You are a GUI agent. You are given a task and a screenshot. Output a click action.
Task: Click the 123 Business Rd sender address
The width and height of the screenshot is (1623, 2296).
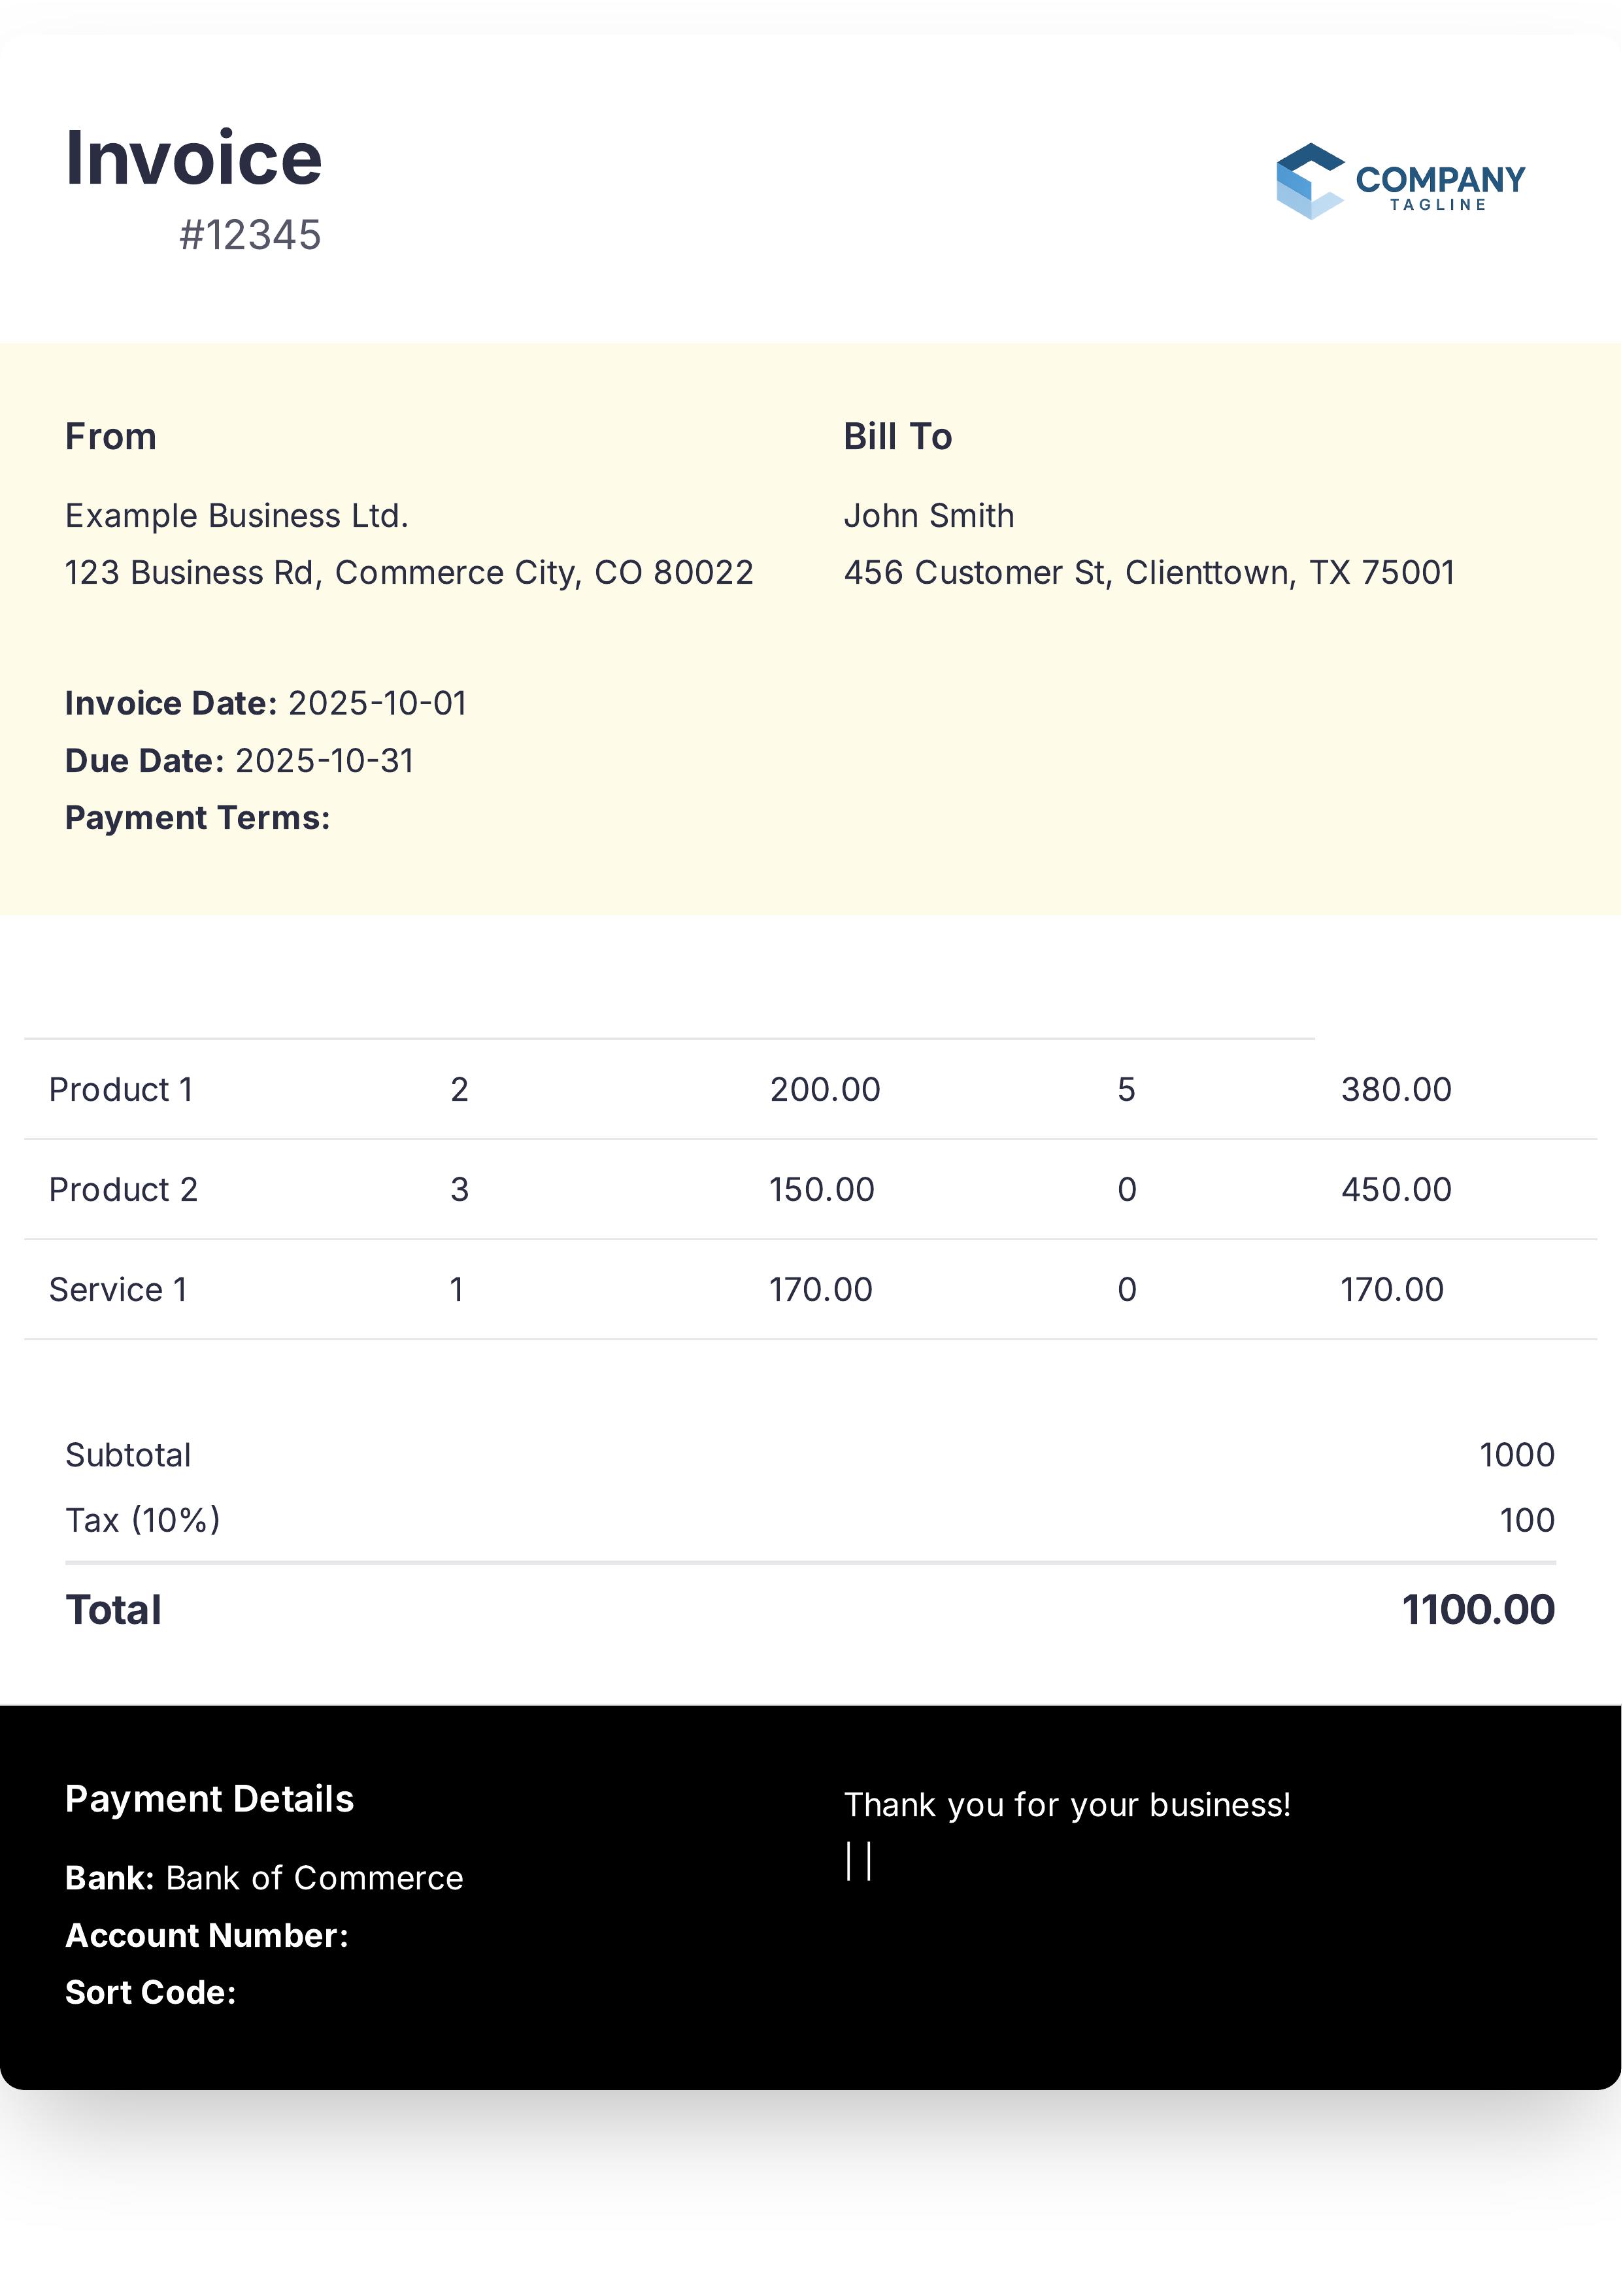coord(409,573)
